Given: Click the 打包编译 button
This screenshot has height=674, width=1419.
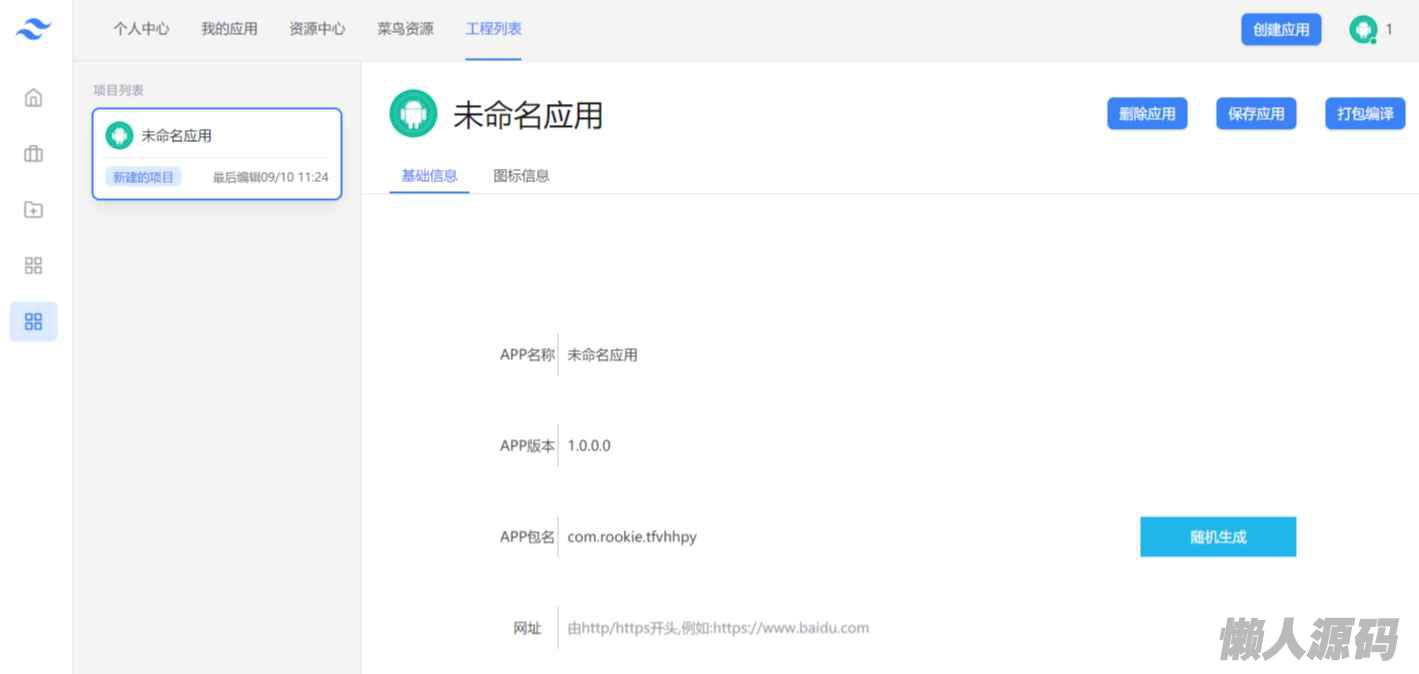Looking at the screenshot, I should tap(1365, 114).
